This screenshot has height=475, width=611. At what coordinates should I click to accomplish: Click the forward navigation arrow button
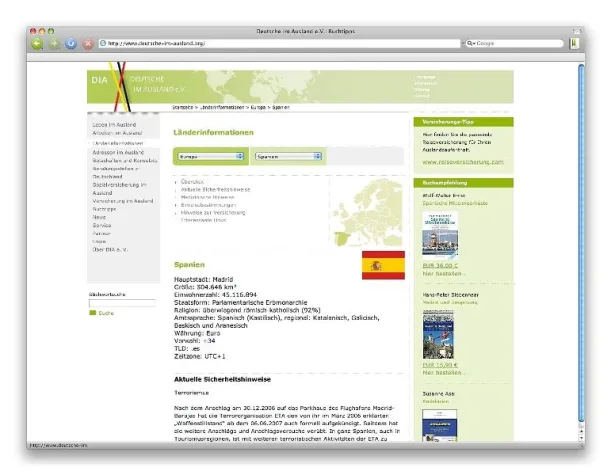(54, 44)
